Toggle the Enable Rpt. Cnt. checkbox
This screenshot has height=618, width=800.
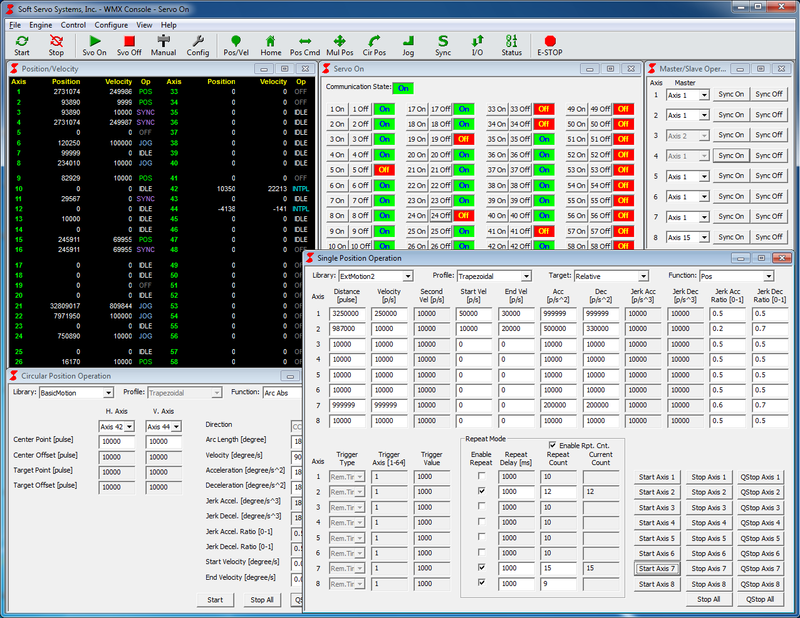[553, 445]
